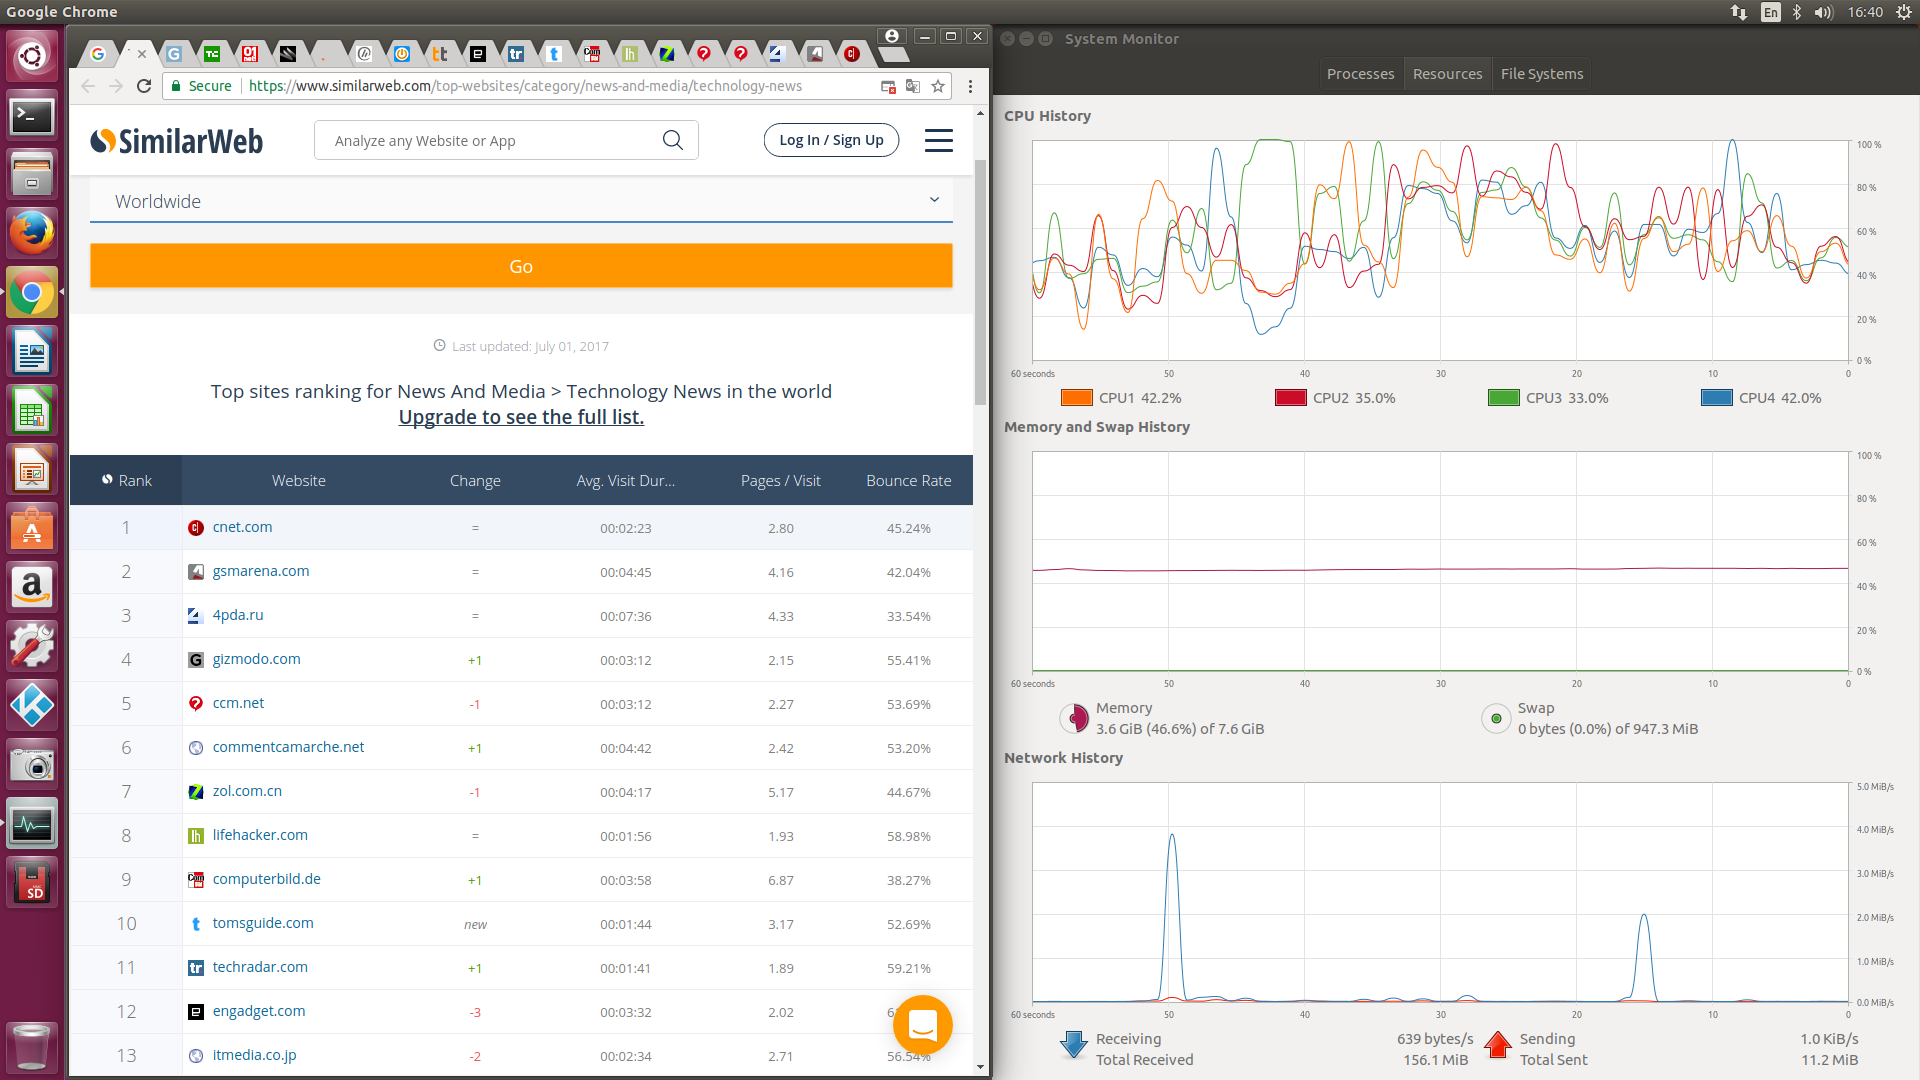Sort table by the Rank column header

click(126, 481)
